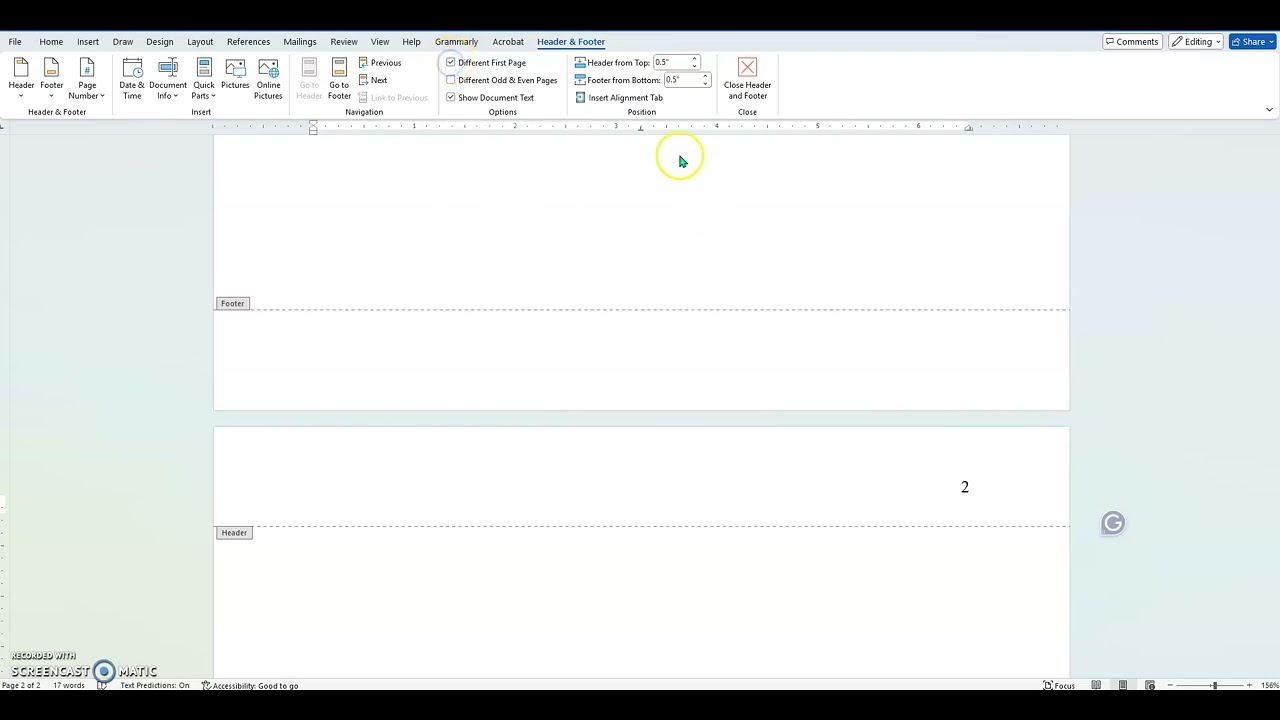This screenshot has height=720, width=1280.
Task: Open the Header dropdown in the ribbon
Action: click(x=21, y=78)
